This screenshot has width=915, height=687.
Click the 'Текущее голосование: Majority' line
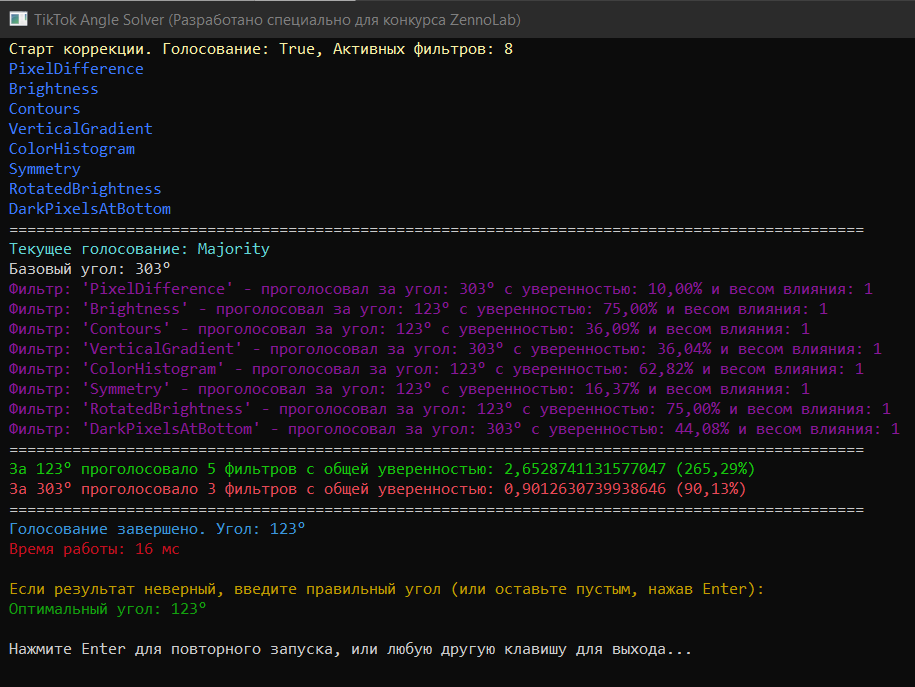tap(139, 249)
